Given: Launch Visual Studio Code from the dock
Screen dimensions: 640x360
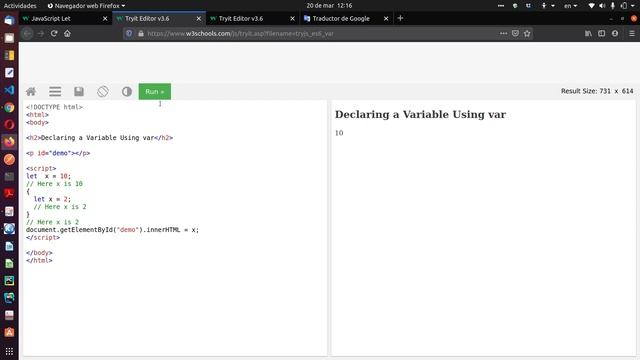Looking at the screenshot, I should (x=9, y=90).
